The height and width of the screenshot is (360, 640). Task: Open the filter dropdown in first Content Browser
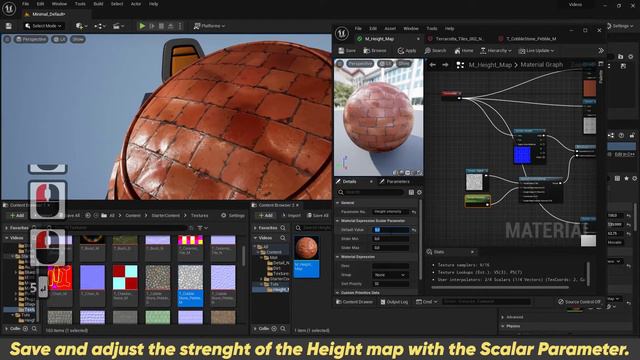click(x=202, y=228)
